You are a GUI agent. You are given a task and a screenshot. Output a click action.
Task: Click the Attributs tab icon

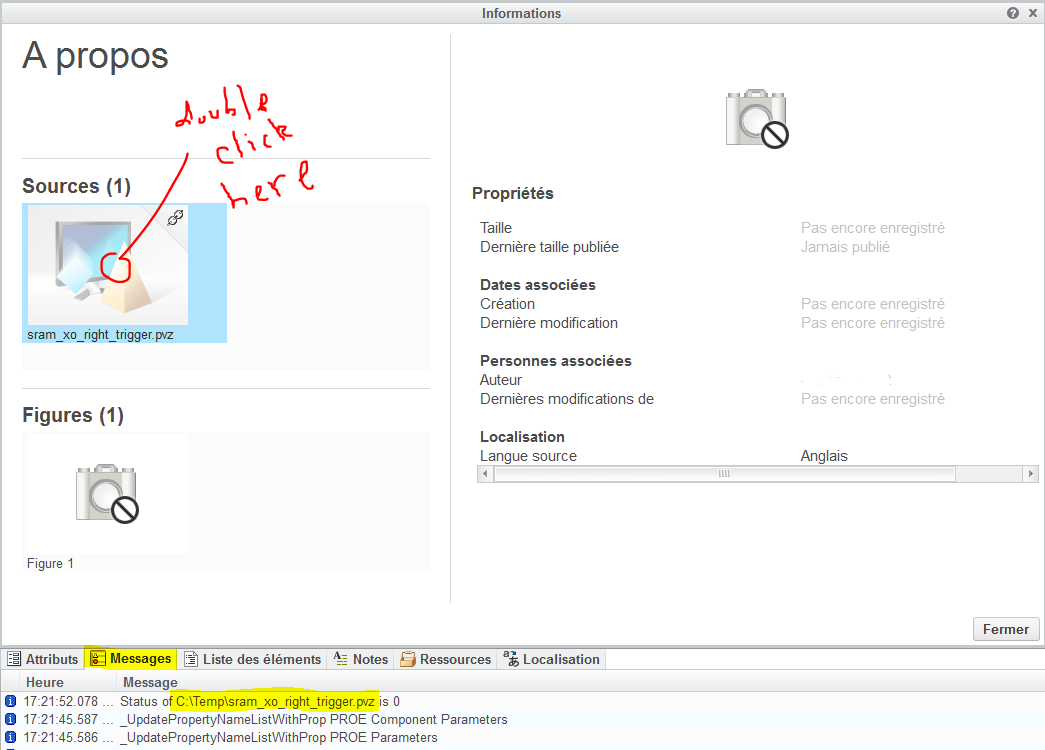point(14,659)
